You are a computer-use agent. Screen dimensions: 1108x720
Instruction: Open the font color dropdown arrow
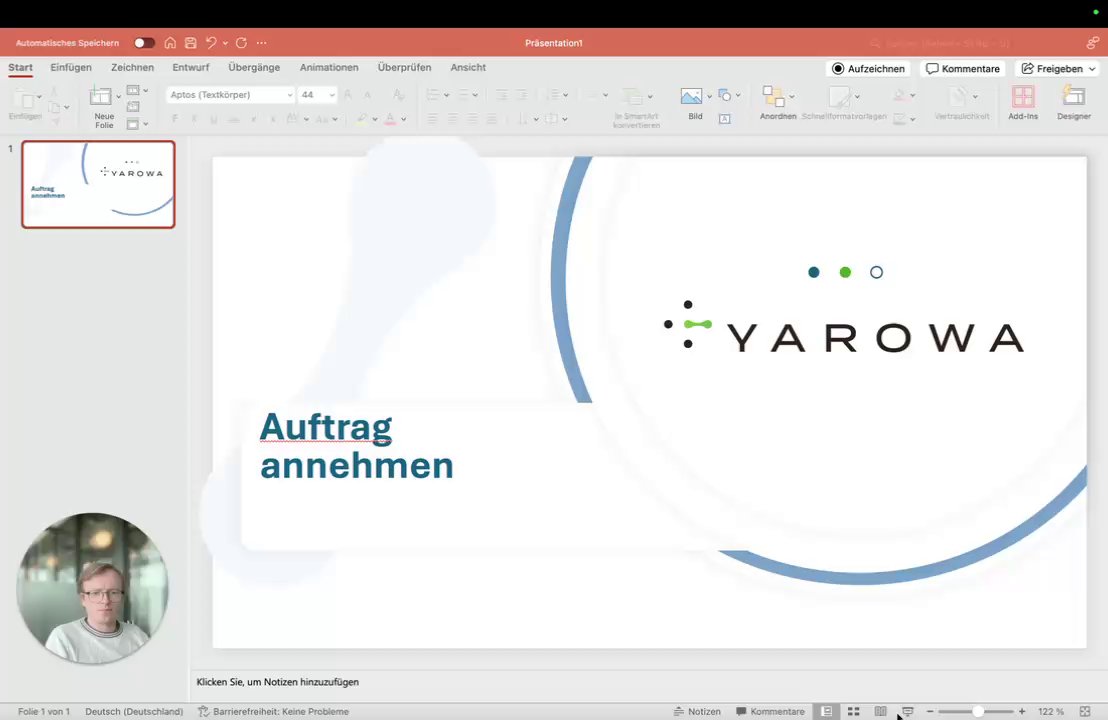tap(403, 119)
